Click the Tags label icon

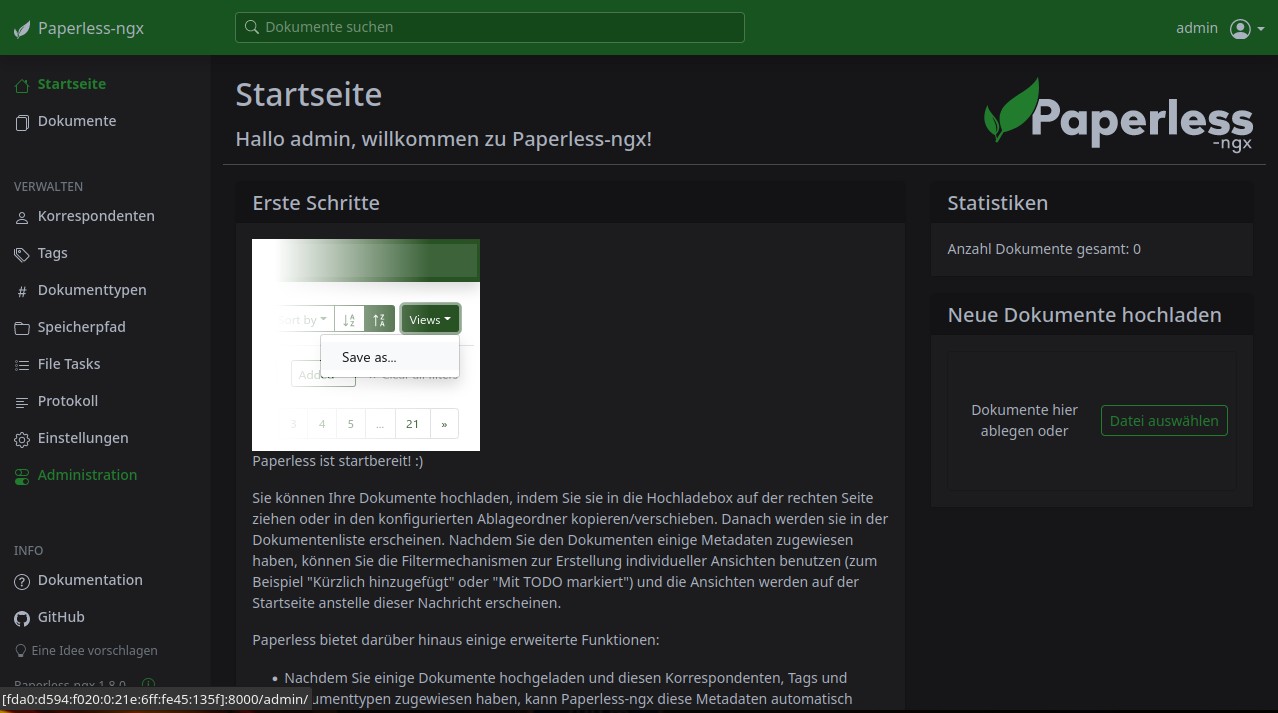22,254
